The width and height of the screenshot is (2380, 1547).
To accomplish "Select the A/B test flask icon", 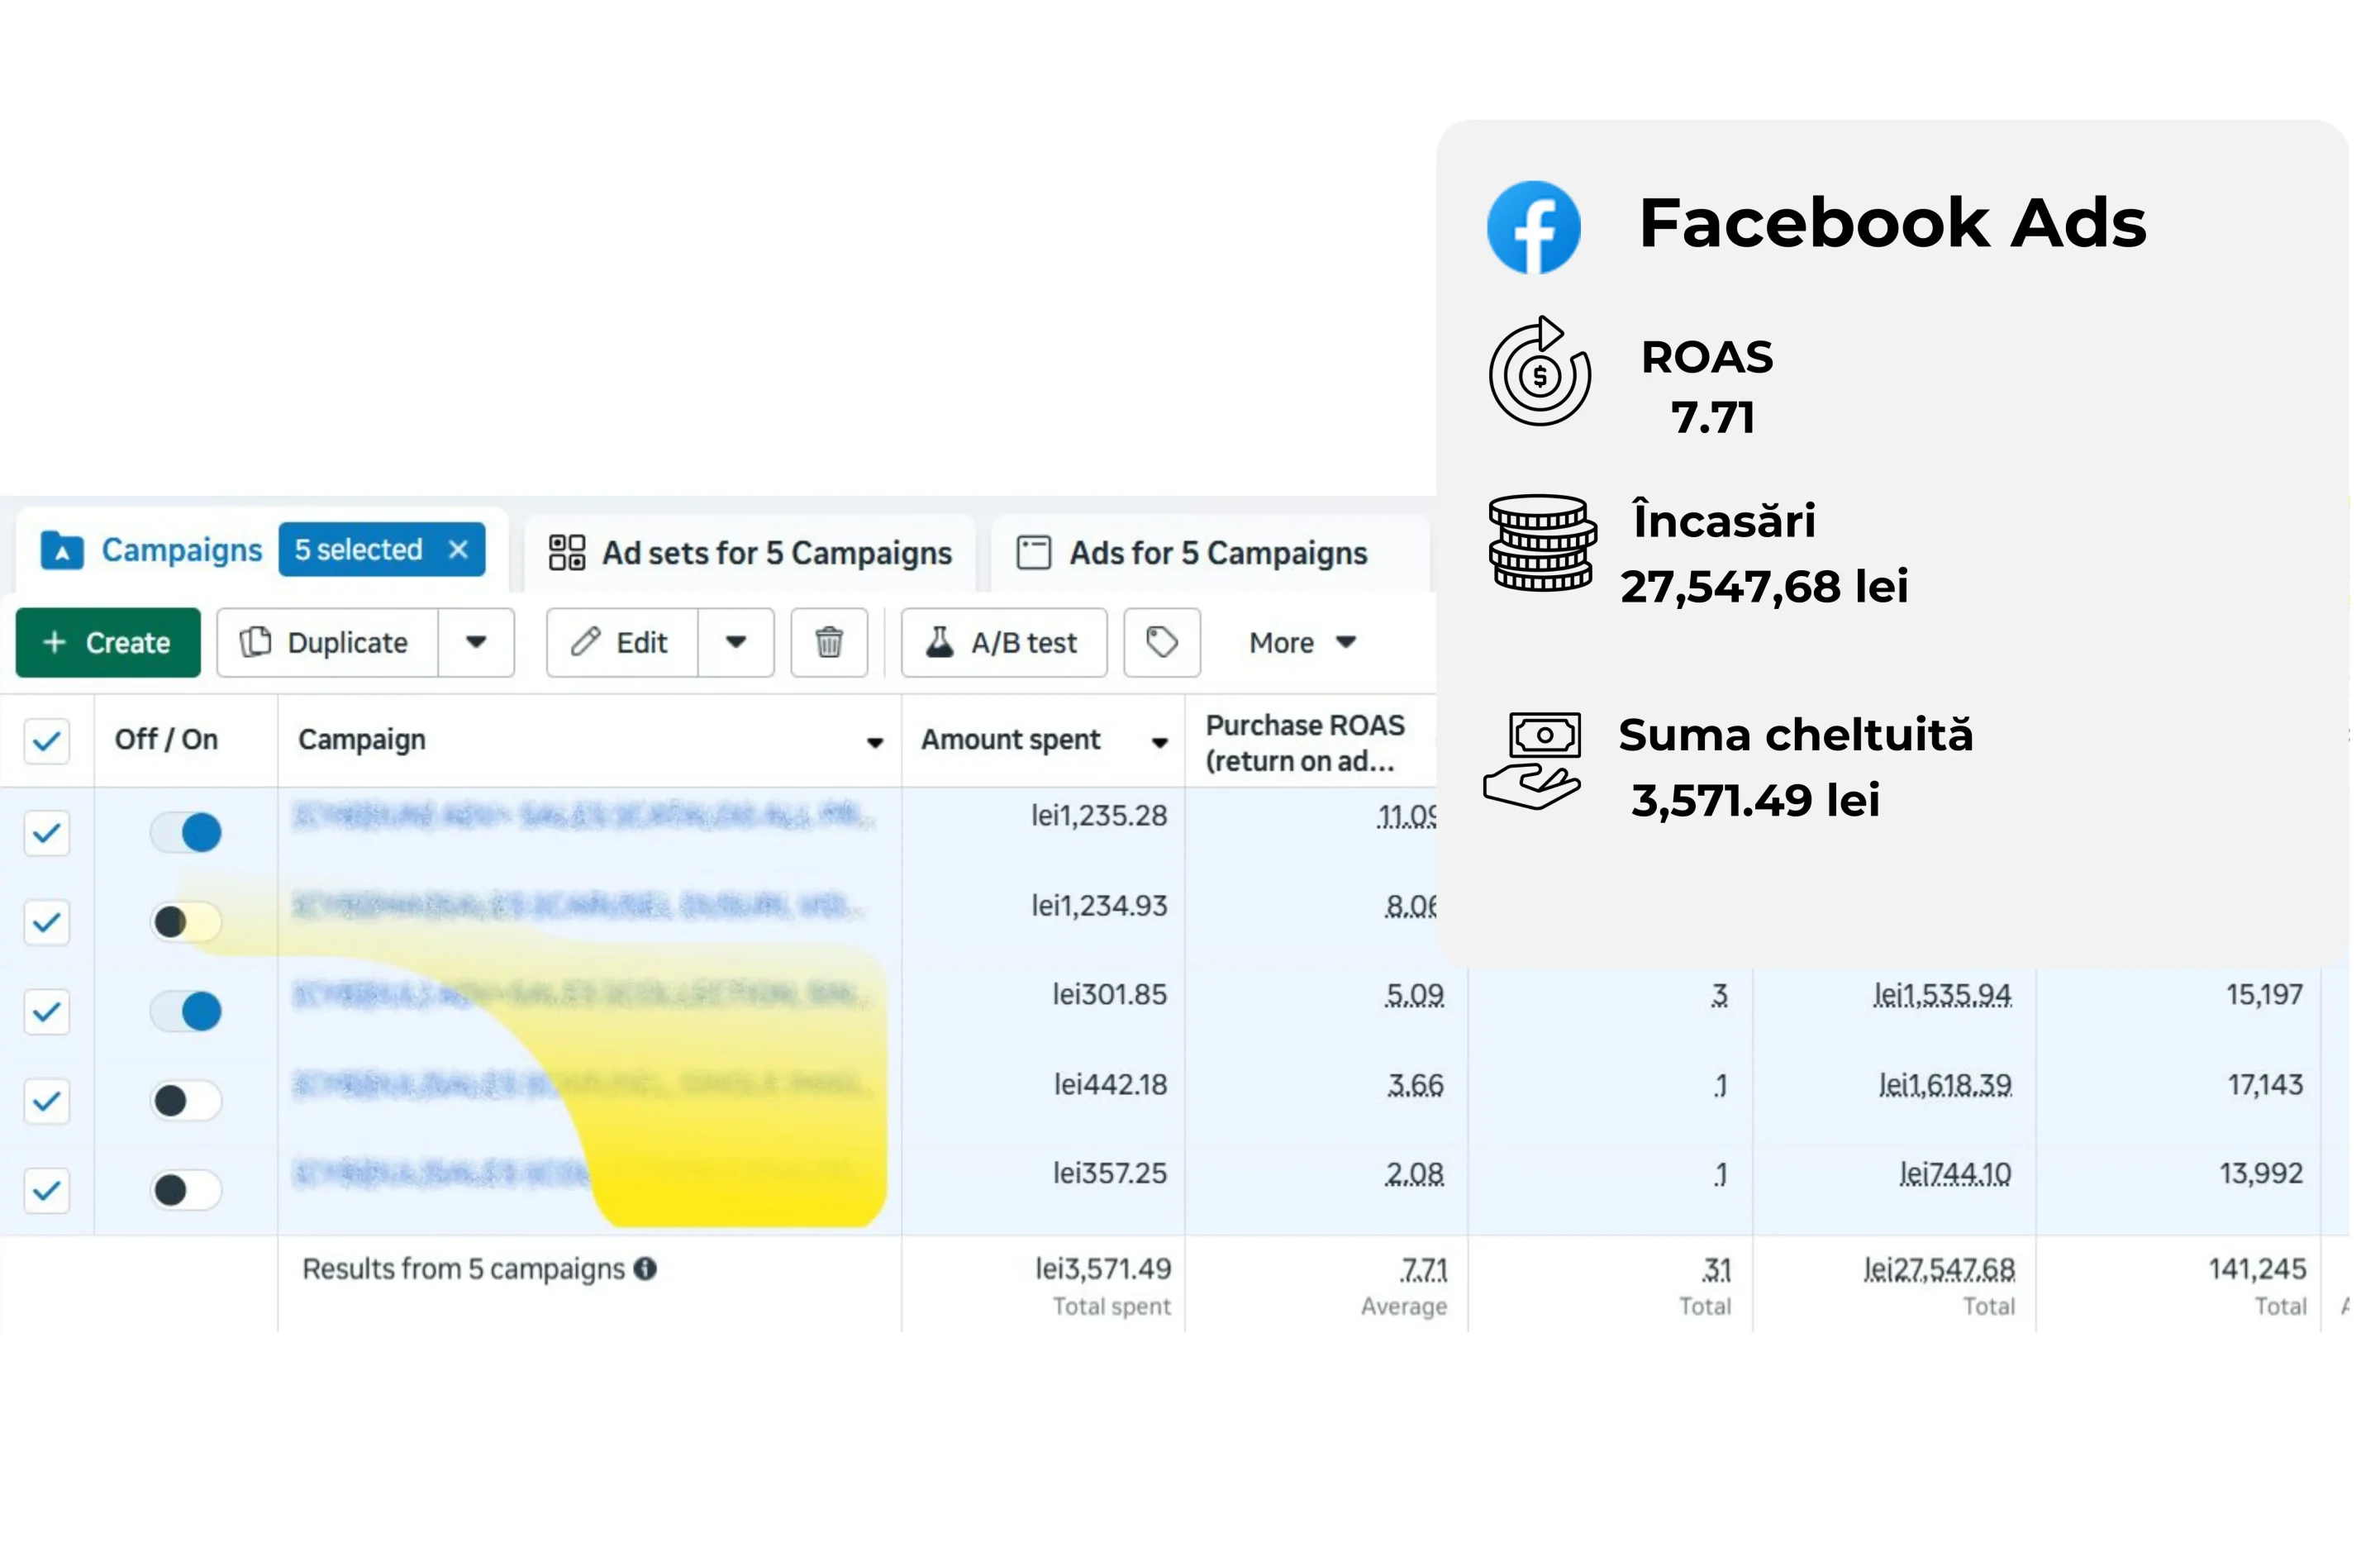I will point(941,643).
